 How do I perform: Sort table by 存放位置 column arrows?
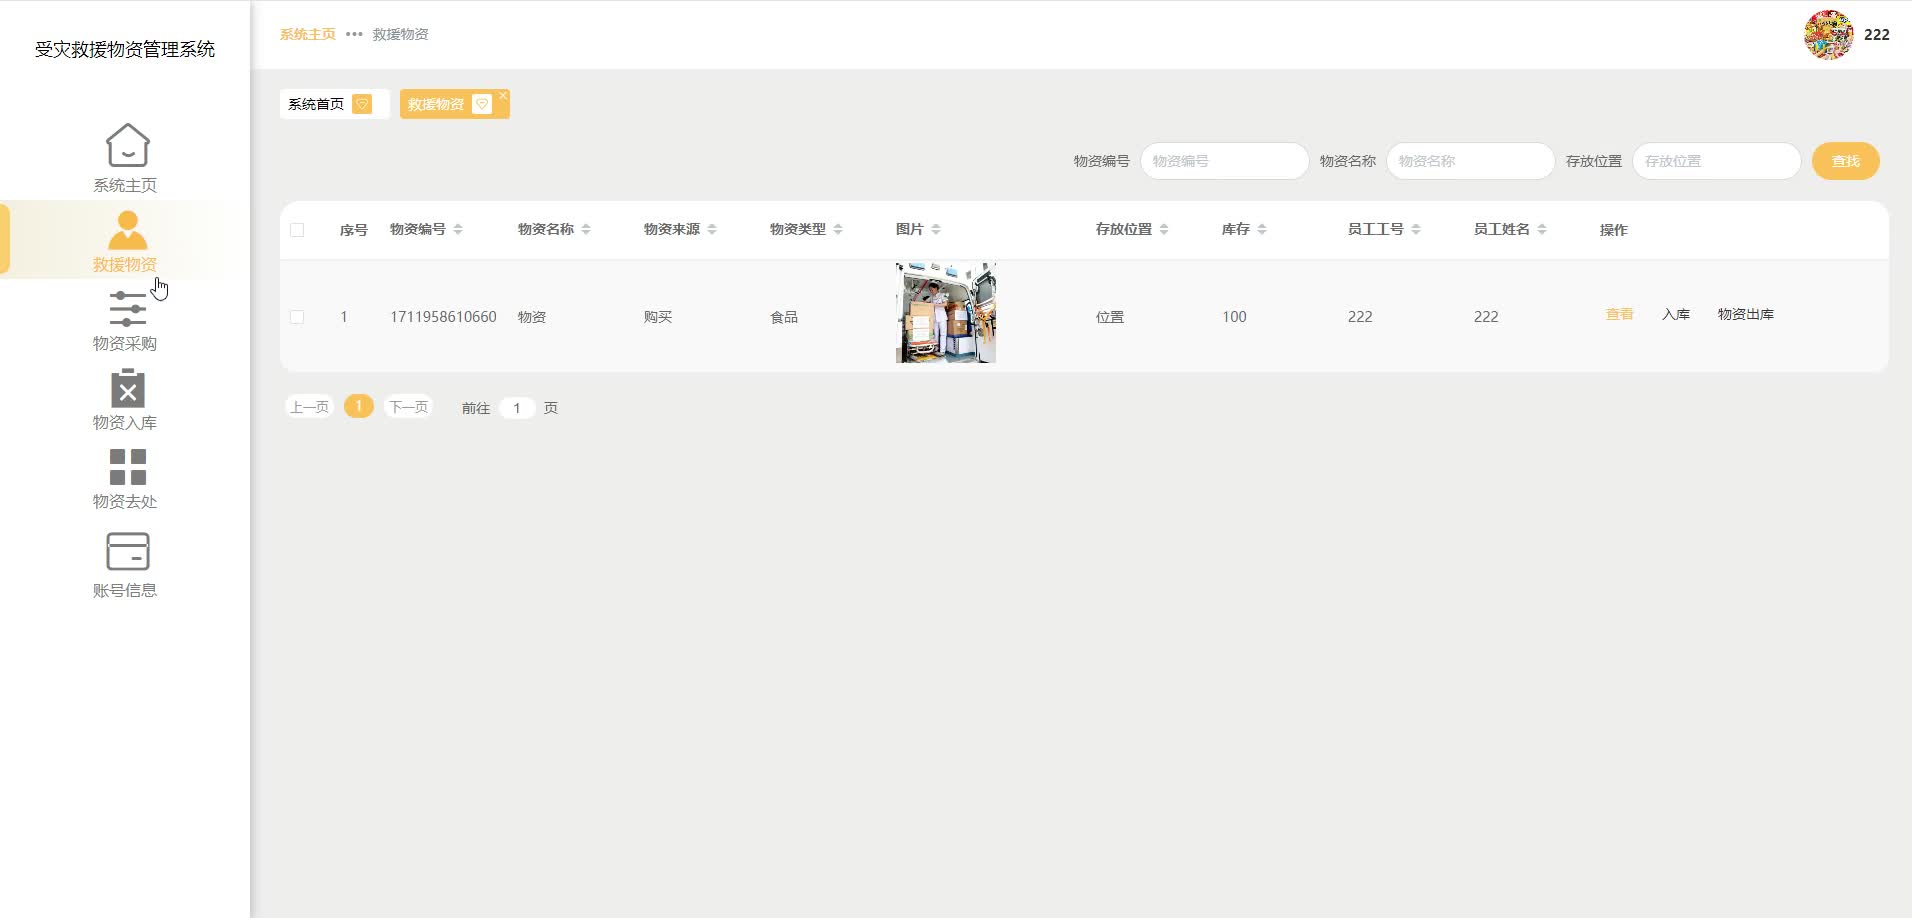coord(1164,229)
